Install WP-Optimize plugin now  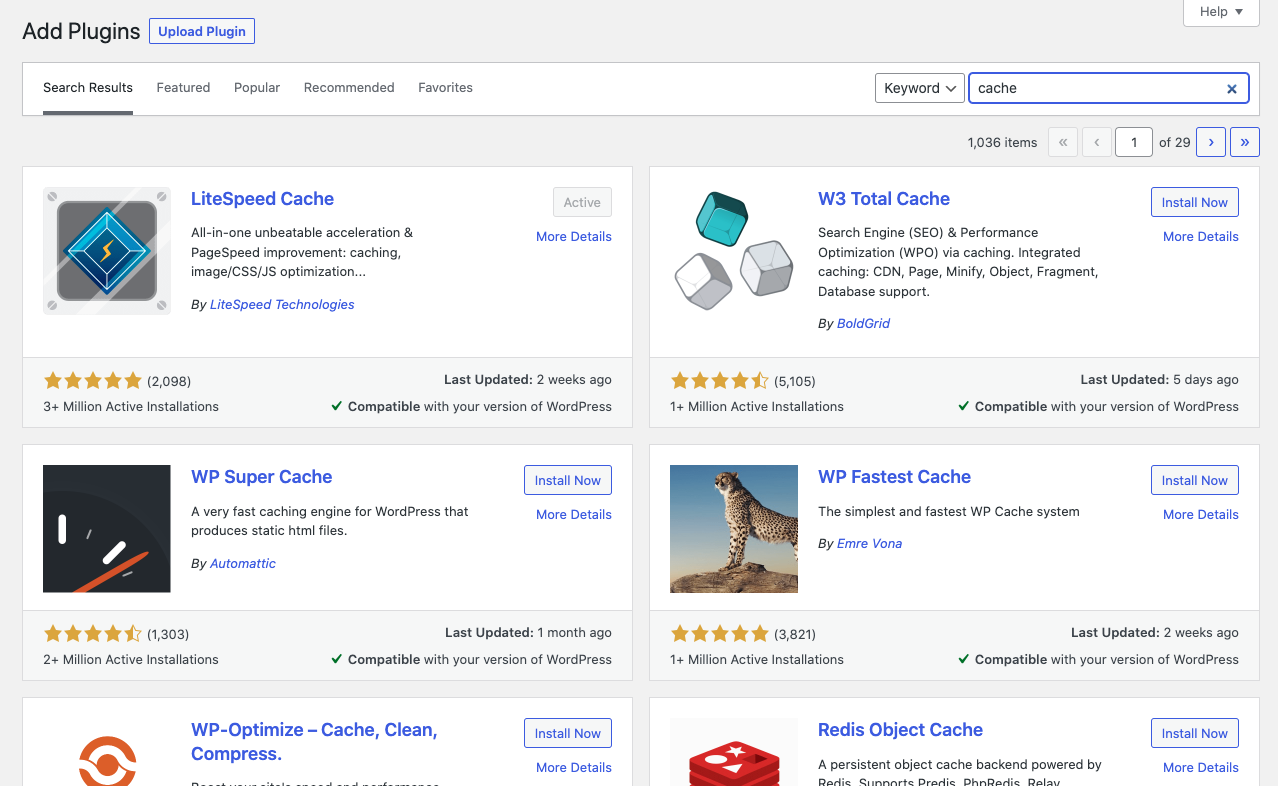click(568, 733)
